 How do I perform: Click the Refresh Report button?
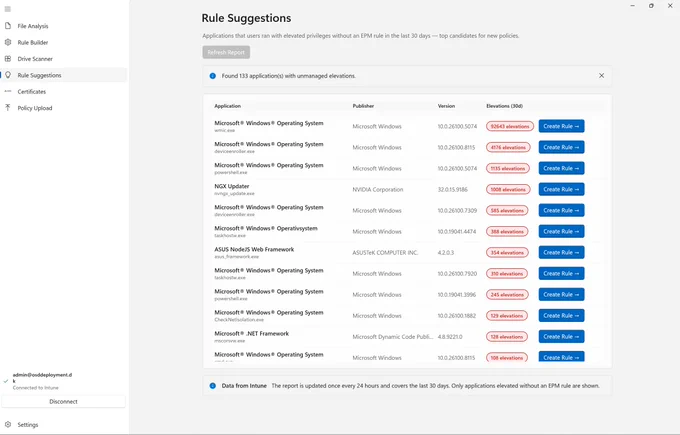226,52
